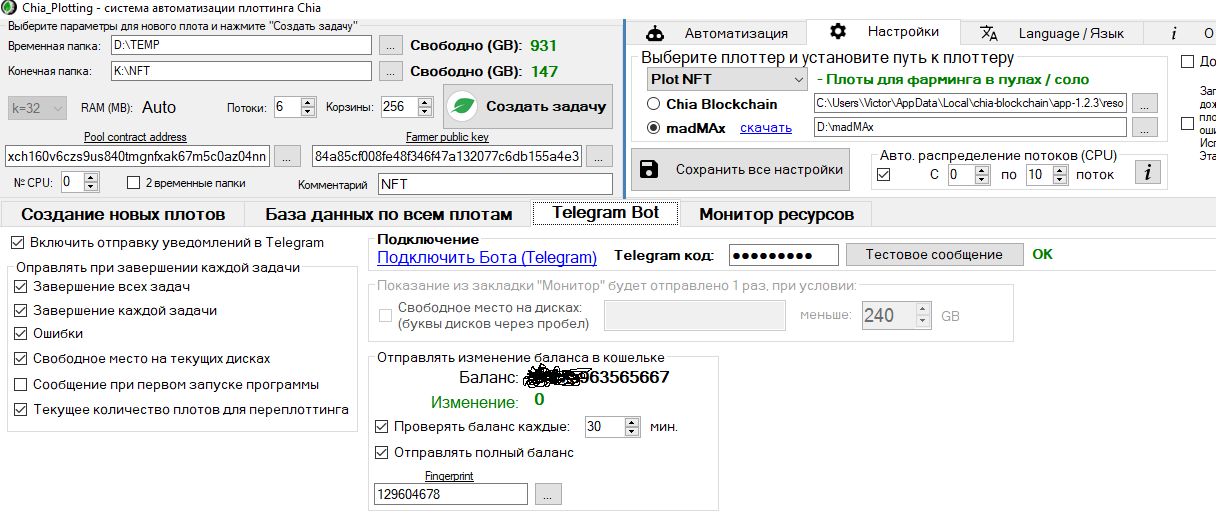The height and width of the screenshot is (522, 1216).
Task: Click the translate icon on Language tab
Action: point(989,33)
